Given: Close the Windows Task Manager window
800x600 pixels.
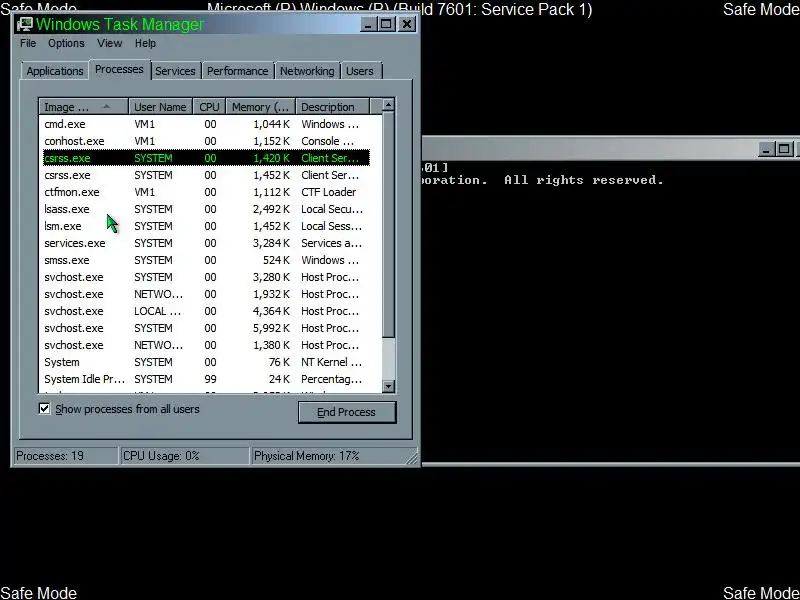Looking at the screenshot, I should click(x=407, y=24).
